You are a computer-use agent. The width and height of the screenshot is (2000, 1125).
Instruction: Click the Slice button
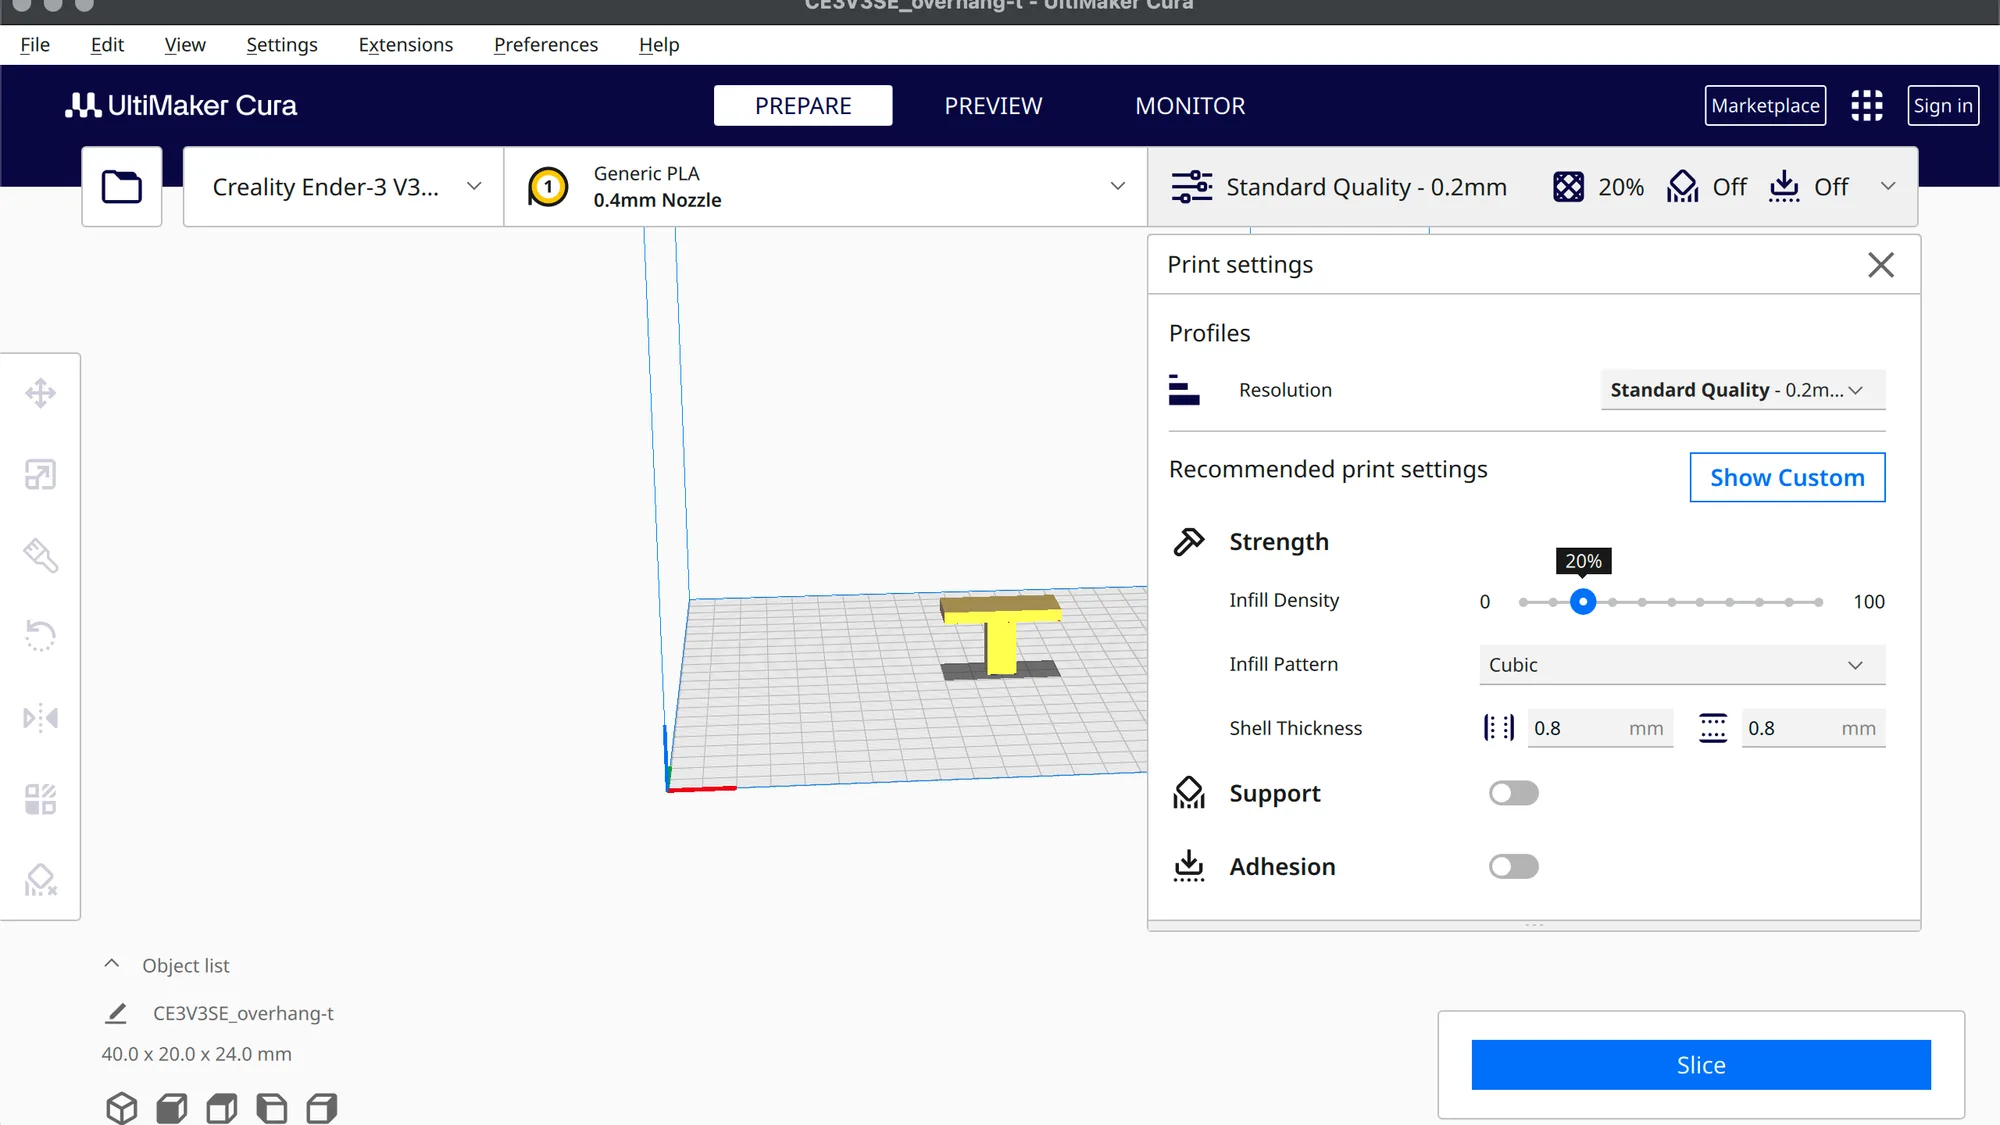[1701, 1065]
